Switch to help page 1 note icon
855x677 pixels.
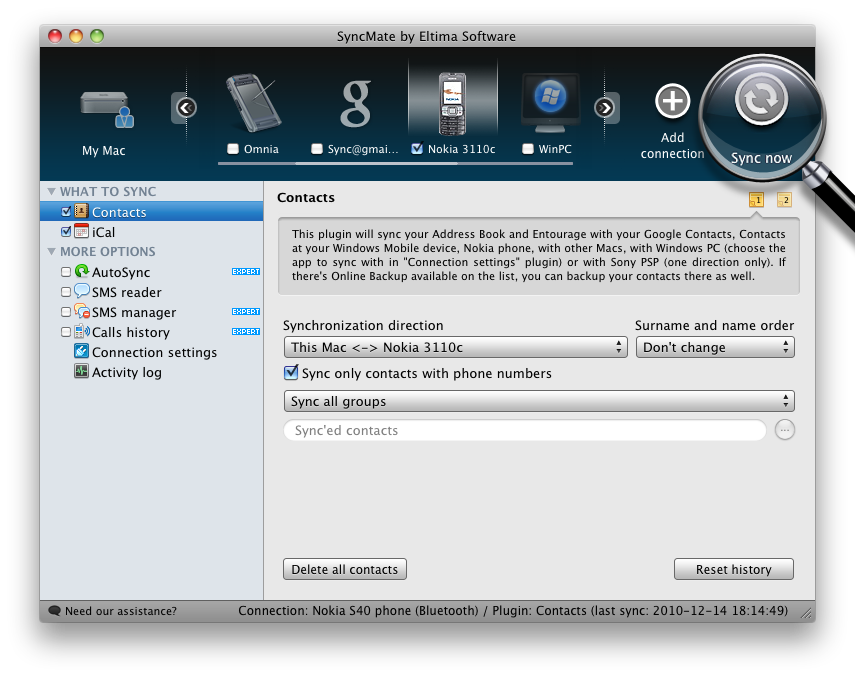pyautogui.click(x=756, y=200)
